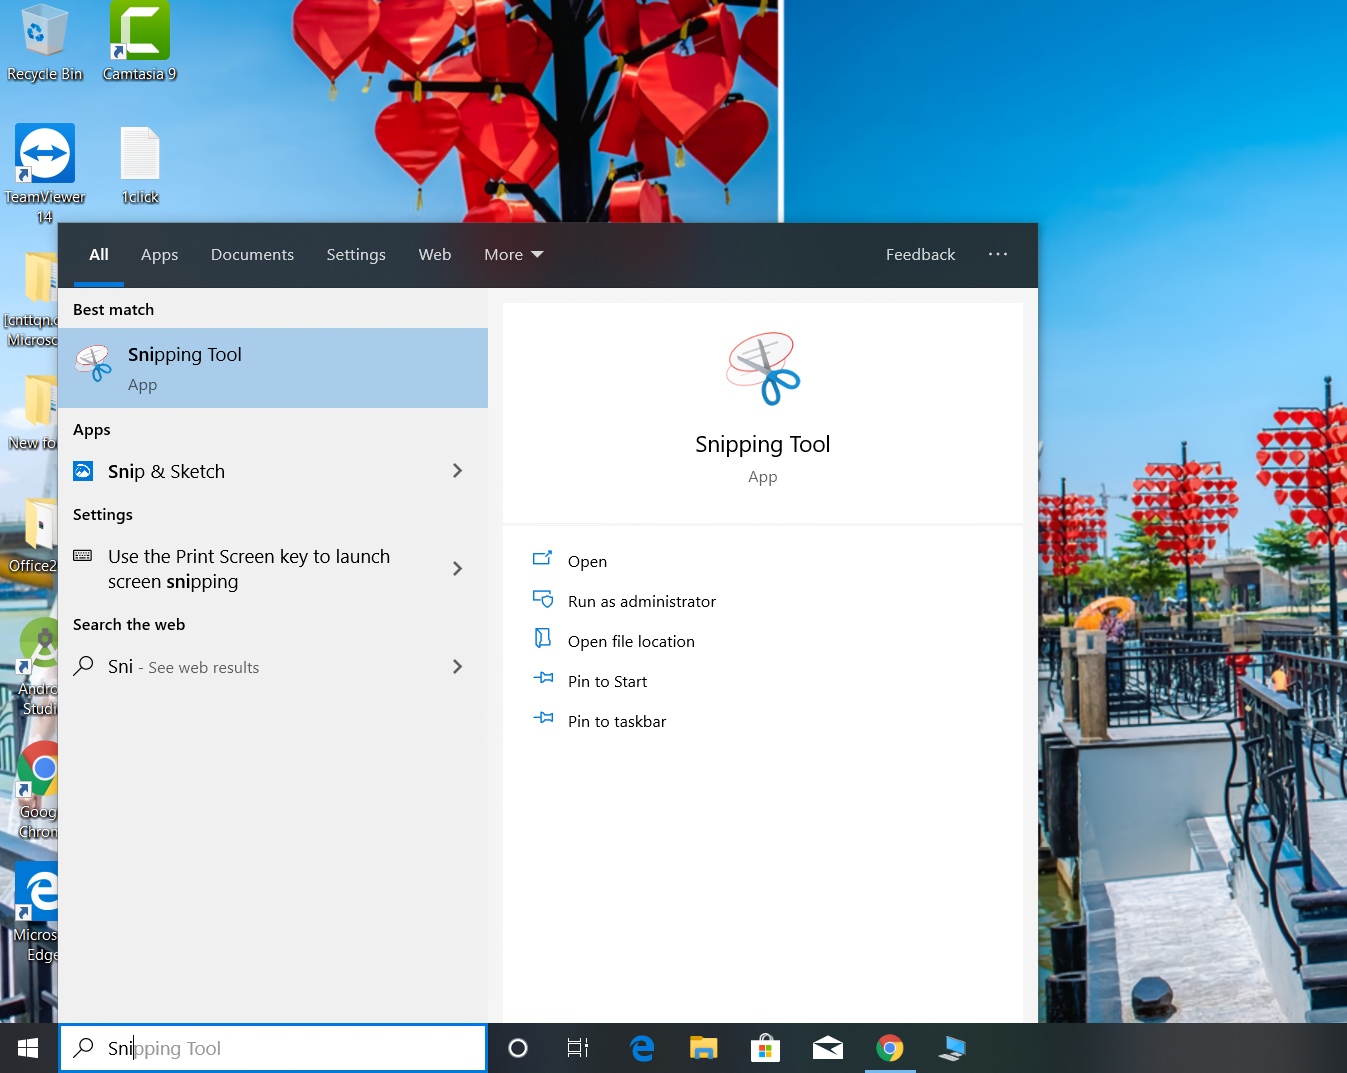The width and height of the screenshot is (1347, 1073).
Task: Click Open for Snipping Tool
Action: pyautogui.click(x=587, y=561)
